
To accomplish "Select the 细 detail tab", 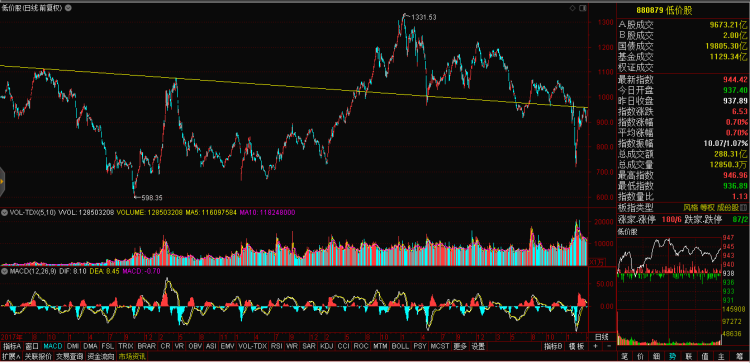I will 657,356.
